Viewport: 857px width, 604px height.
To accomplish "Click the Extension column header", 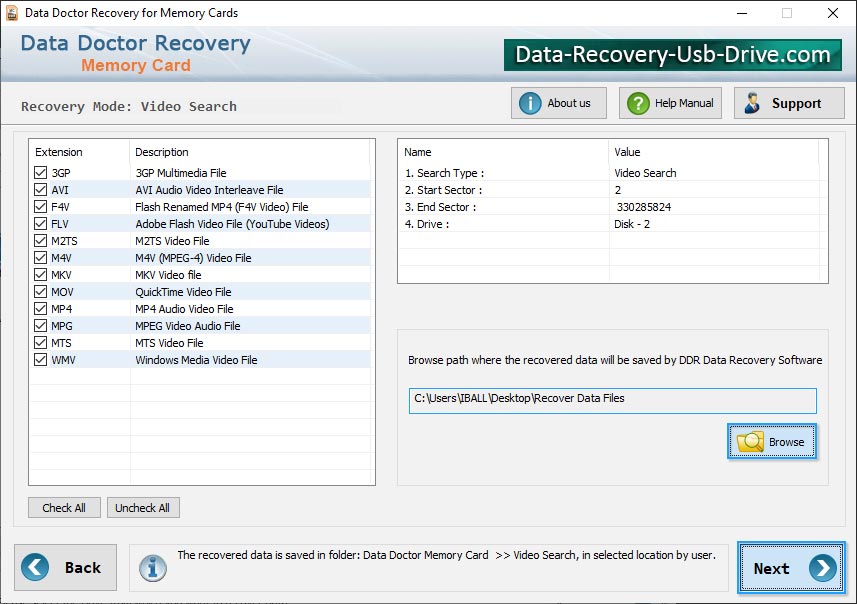I will coord(58,152).
